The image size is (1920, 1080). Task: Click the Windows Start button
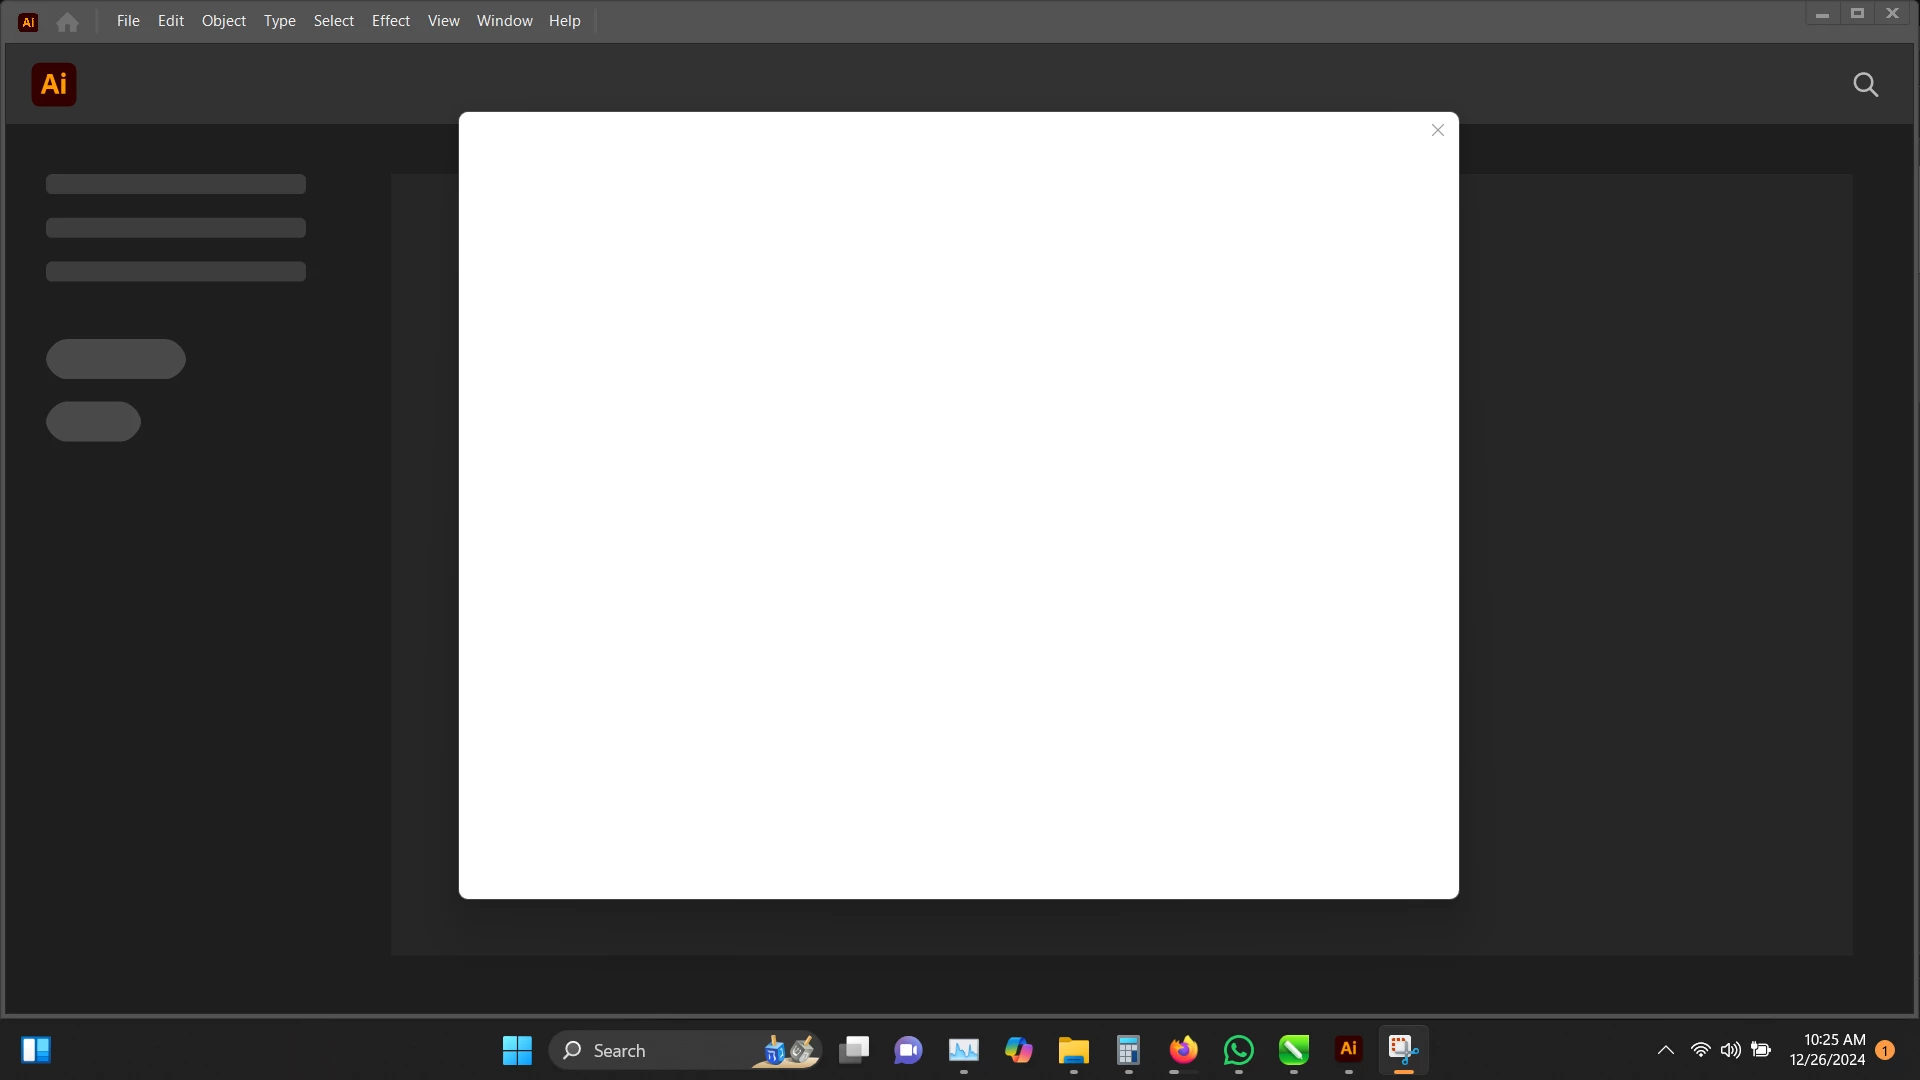coord(517,1050)
